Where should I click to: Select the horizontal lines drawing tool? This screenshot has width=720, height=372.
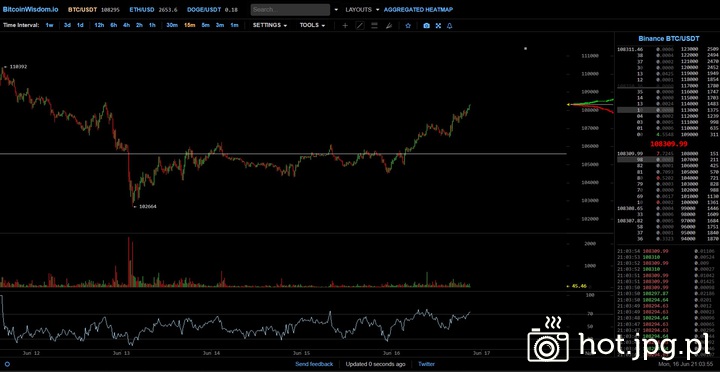tap(374, 26)
